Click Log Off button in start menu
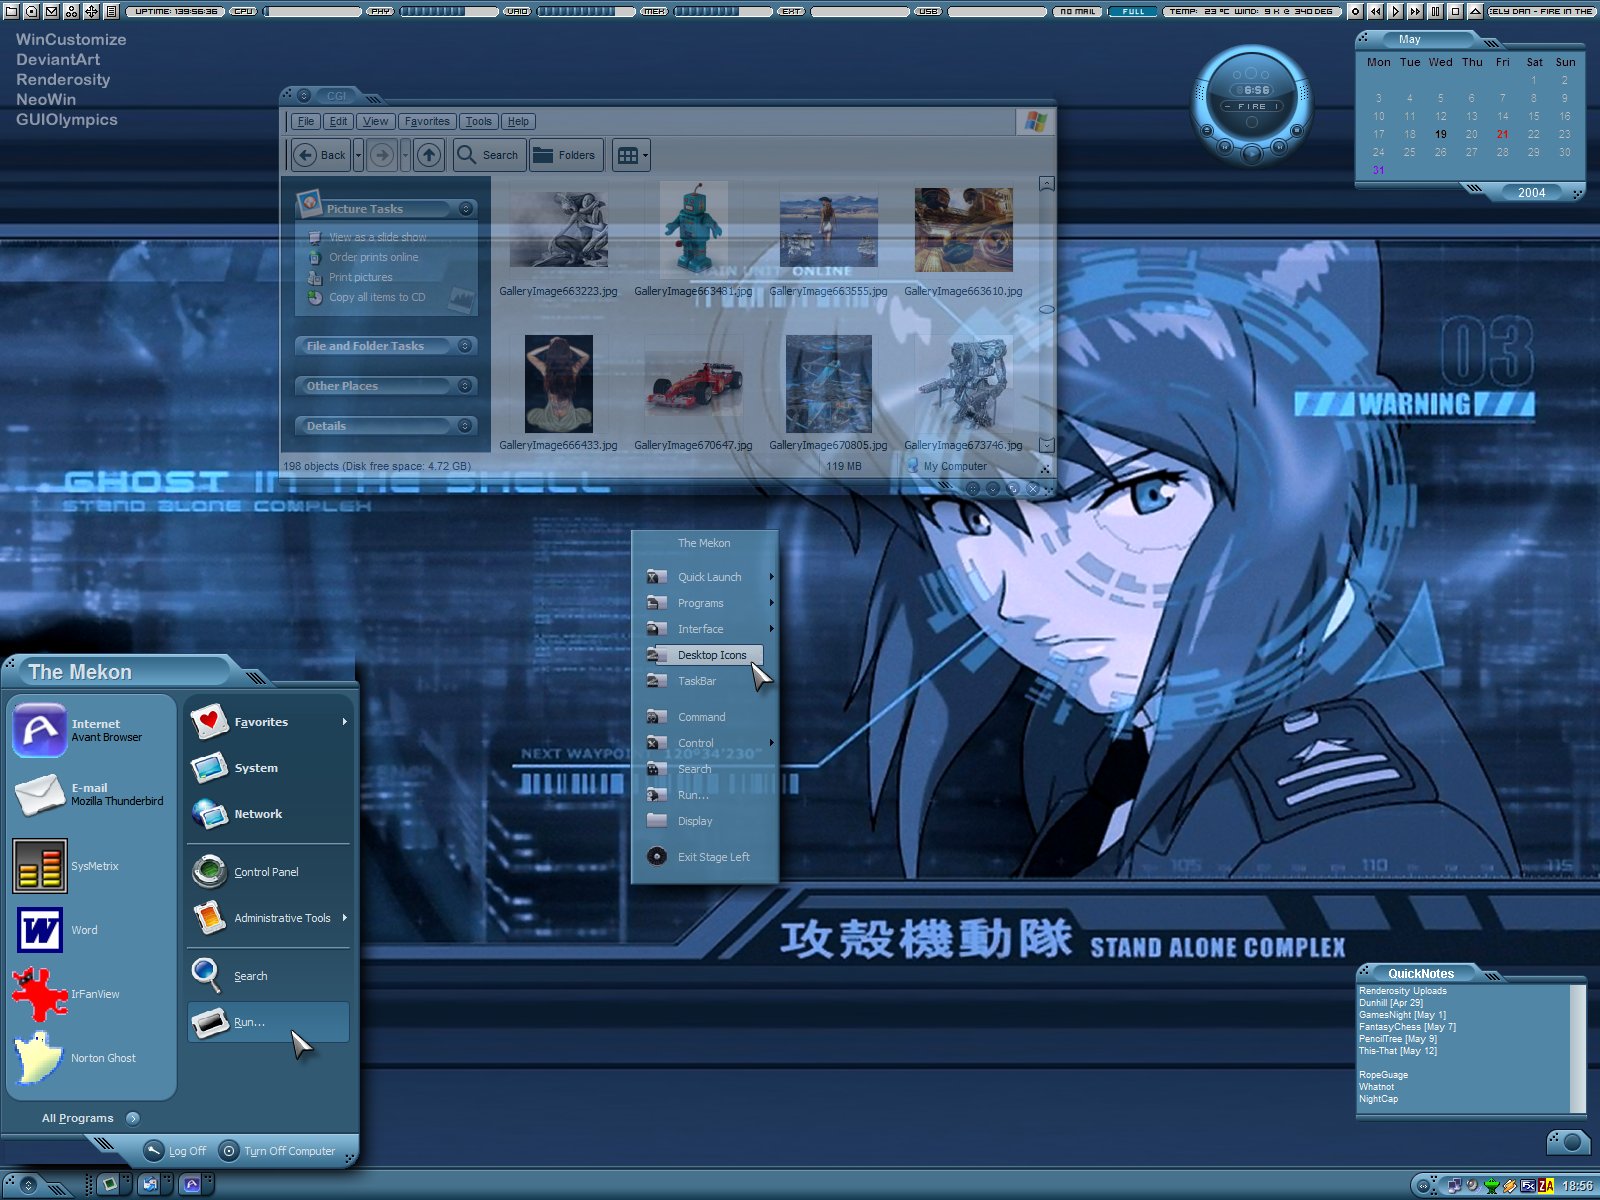The height and width of the screenshot is (1200, 1600). pos(176,1151)
